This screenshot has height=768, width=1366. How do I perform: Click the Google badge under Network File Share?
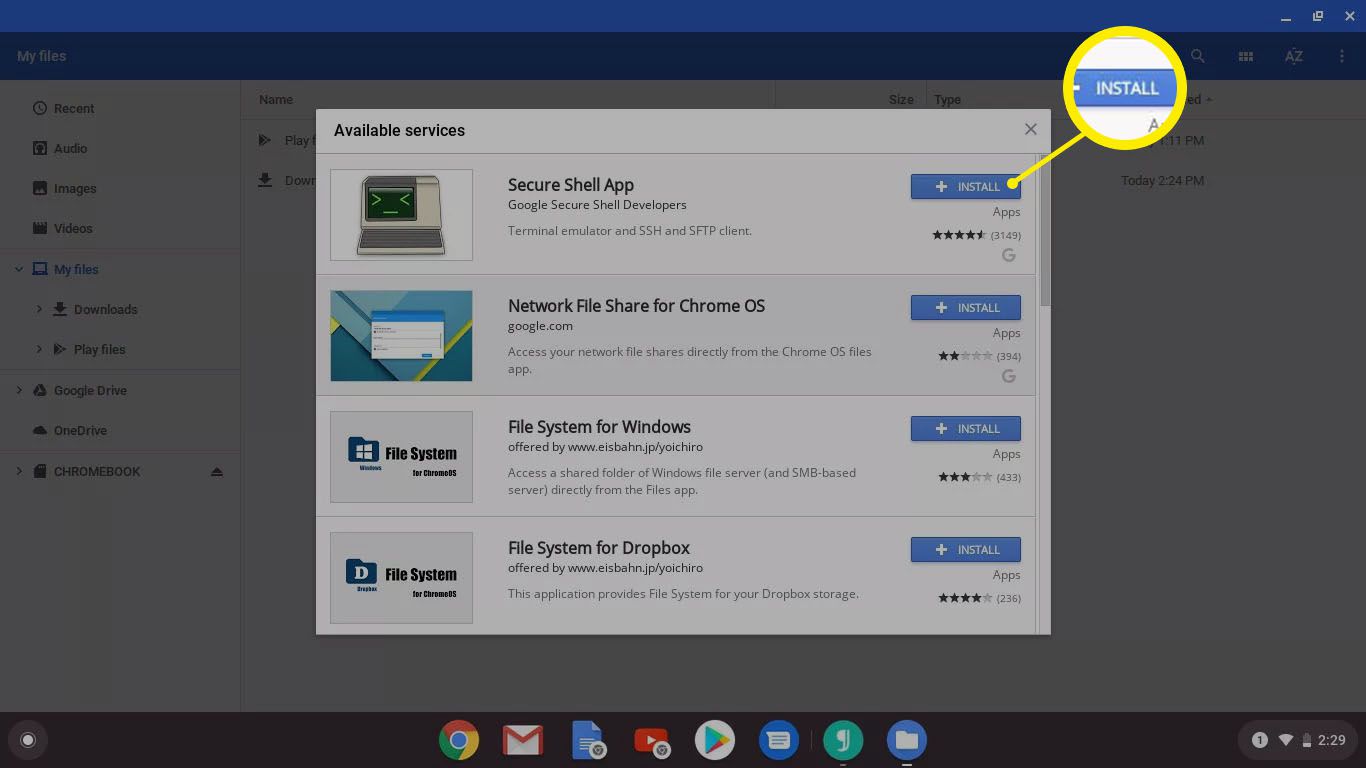[1008, 376]
